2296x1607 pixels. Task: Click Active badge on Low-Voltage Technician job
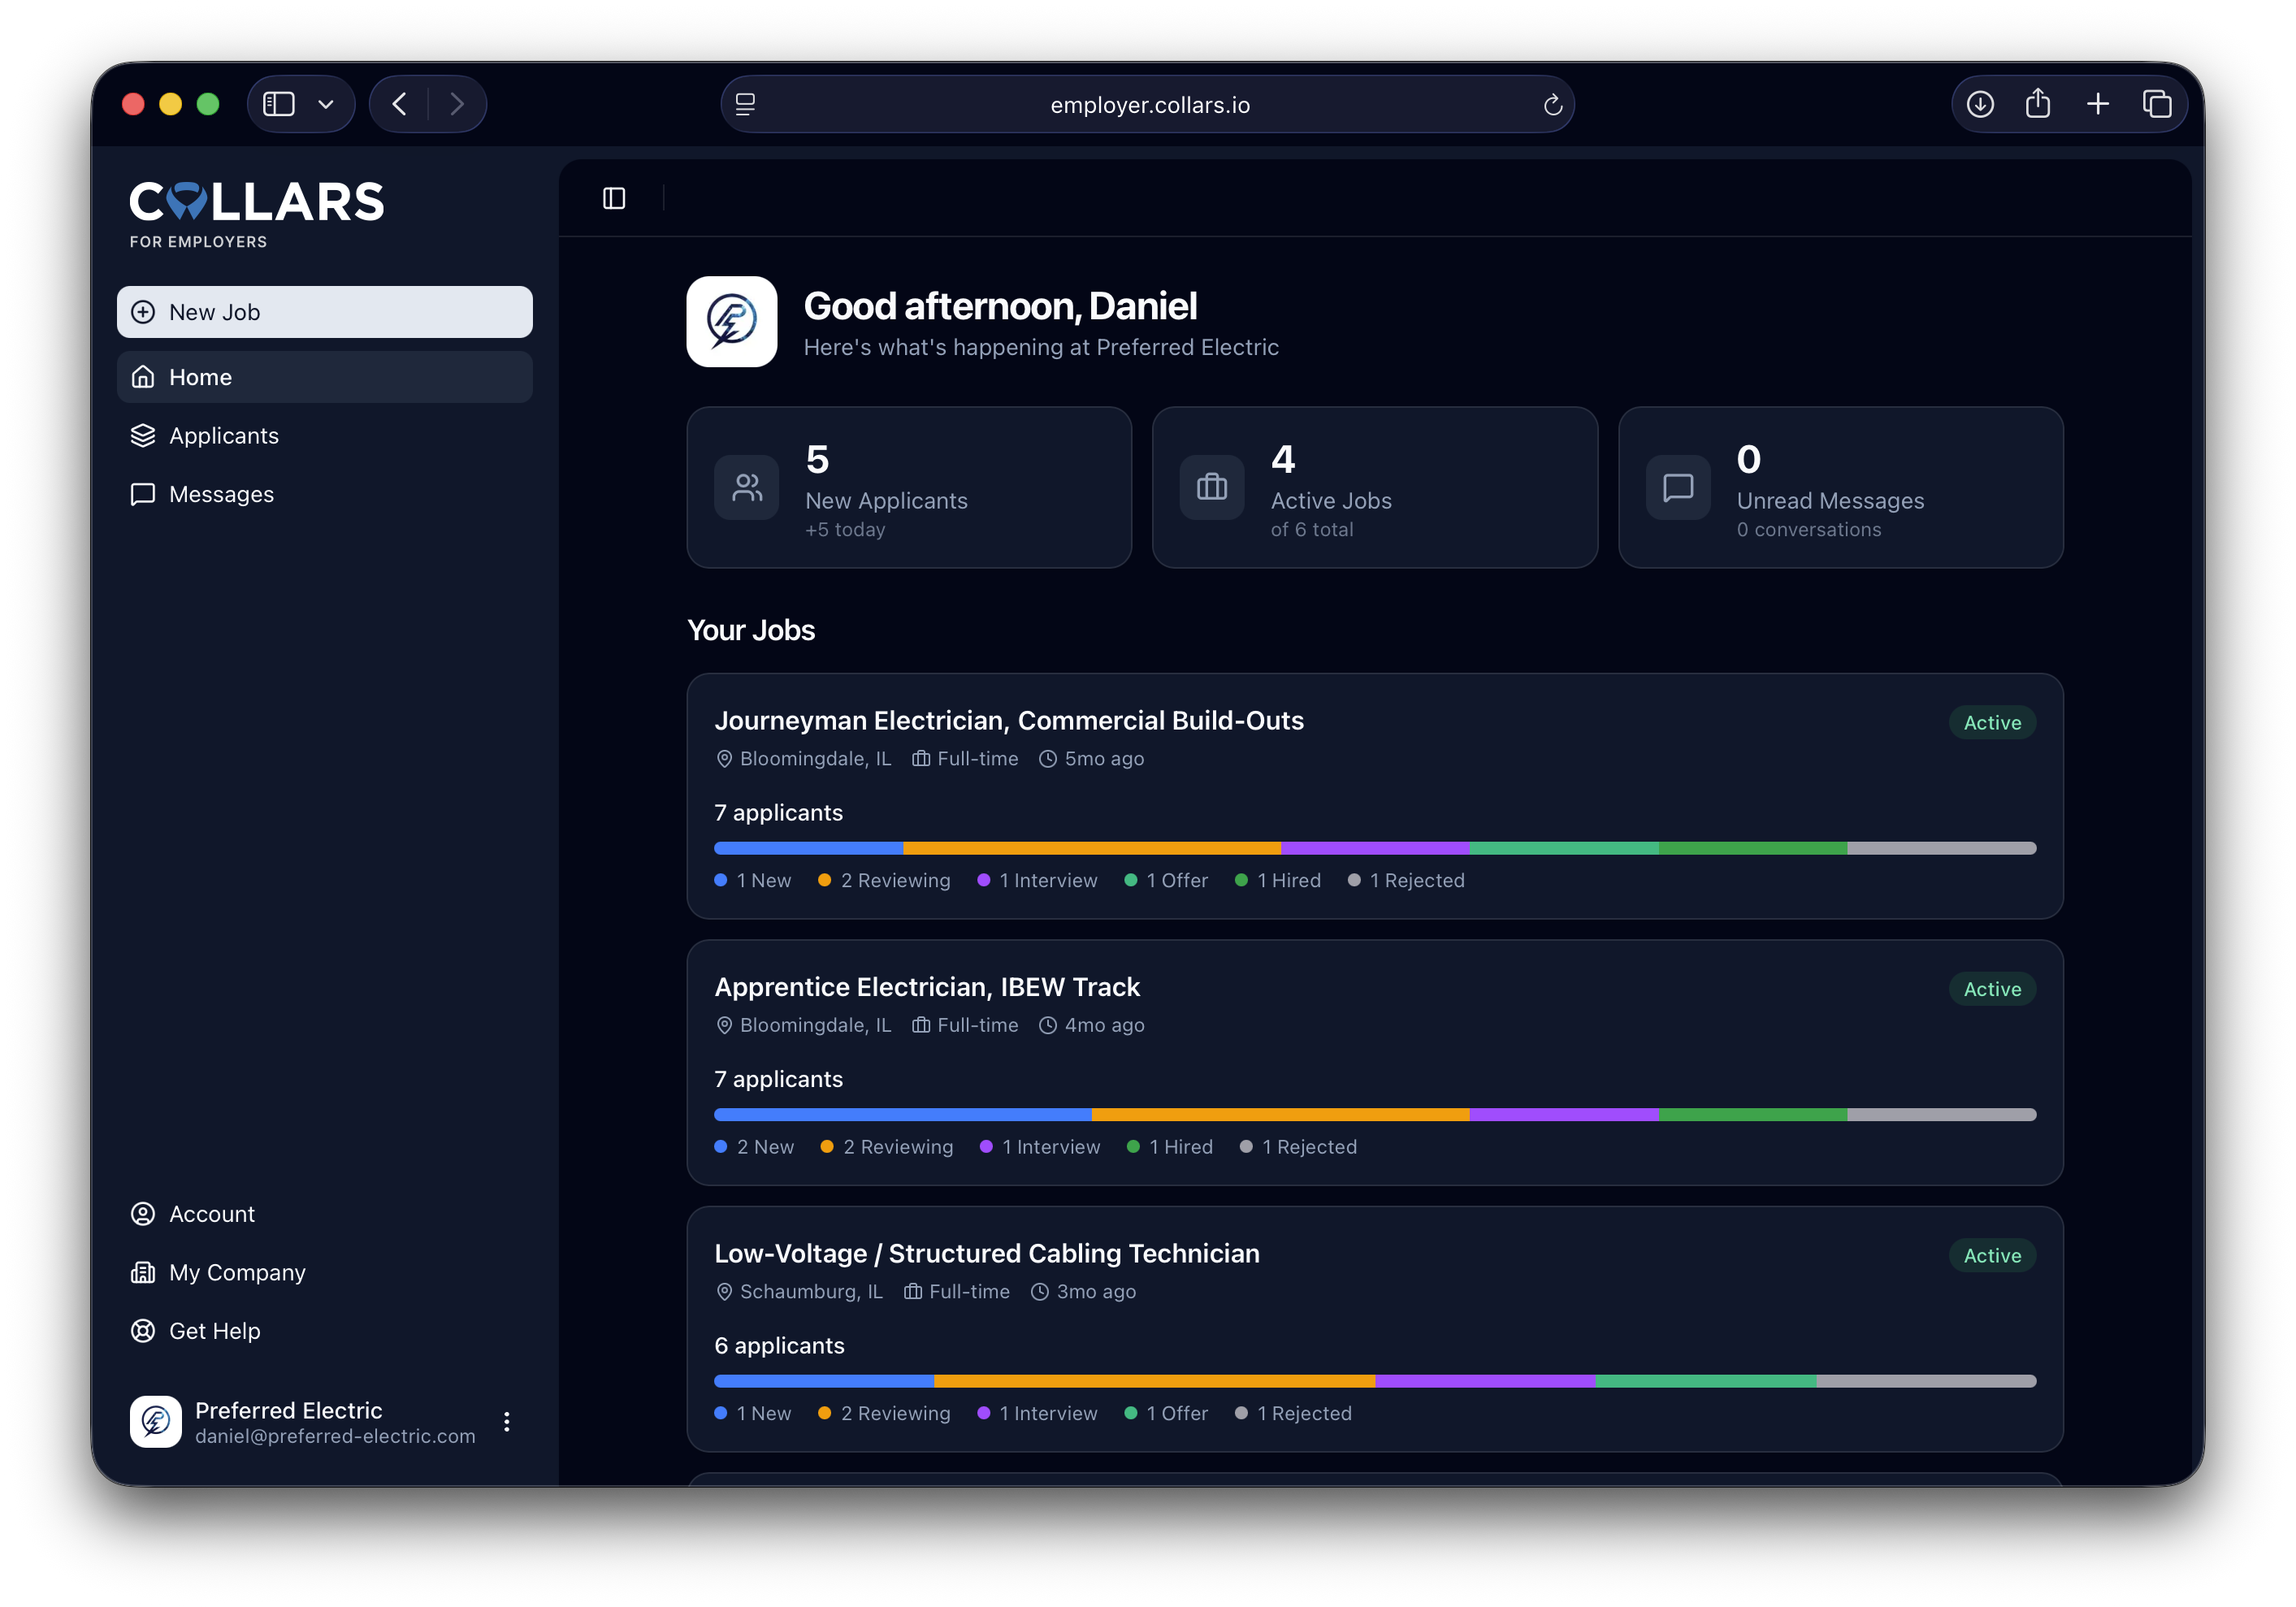(x=1992, y=1256)
